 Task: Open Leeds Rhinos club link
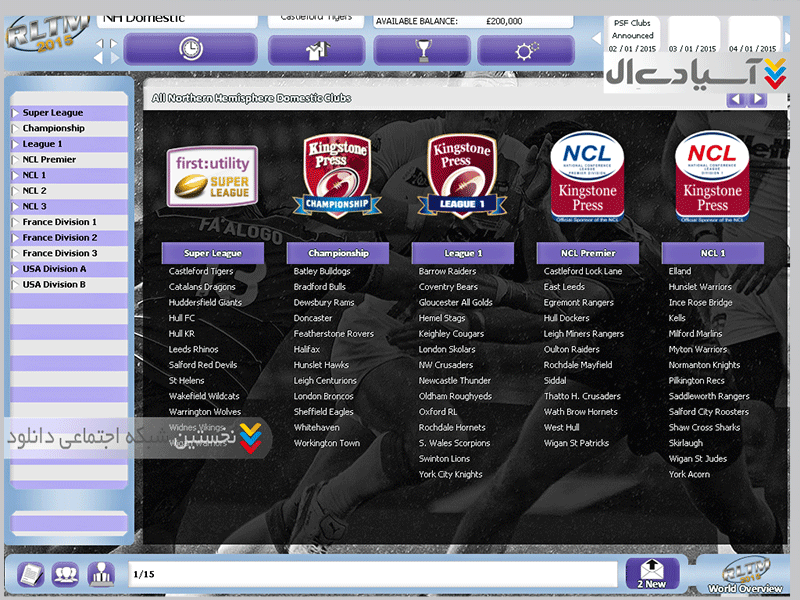[x=194, y=349]
